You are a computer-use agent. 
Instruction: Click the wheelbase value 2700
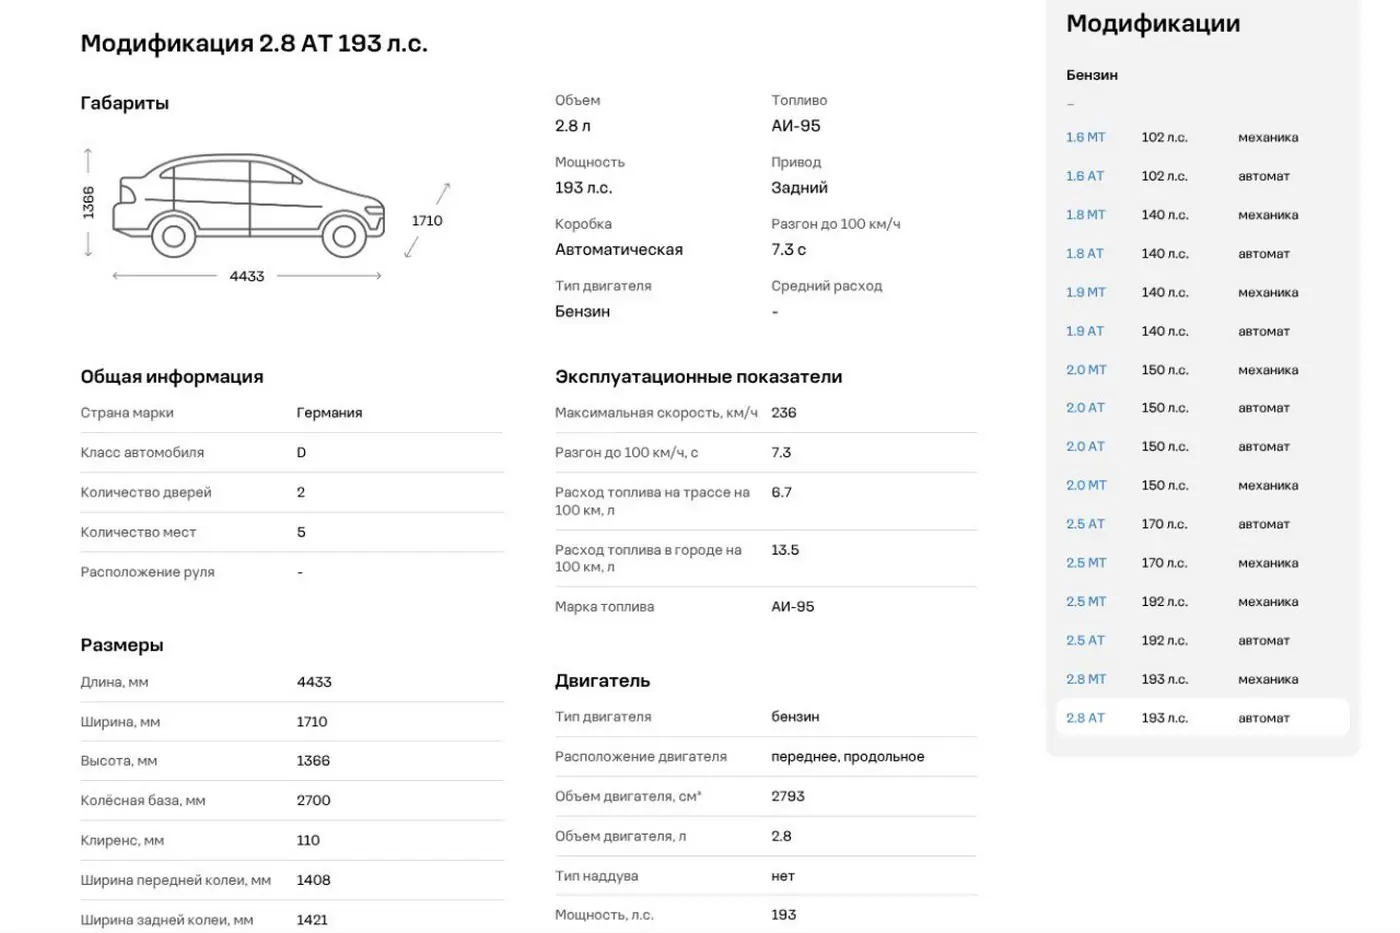click(313, 801)
